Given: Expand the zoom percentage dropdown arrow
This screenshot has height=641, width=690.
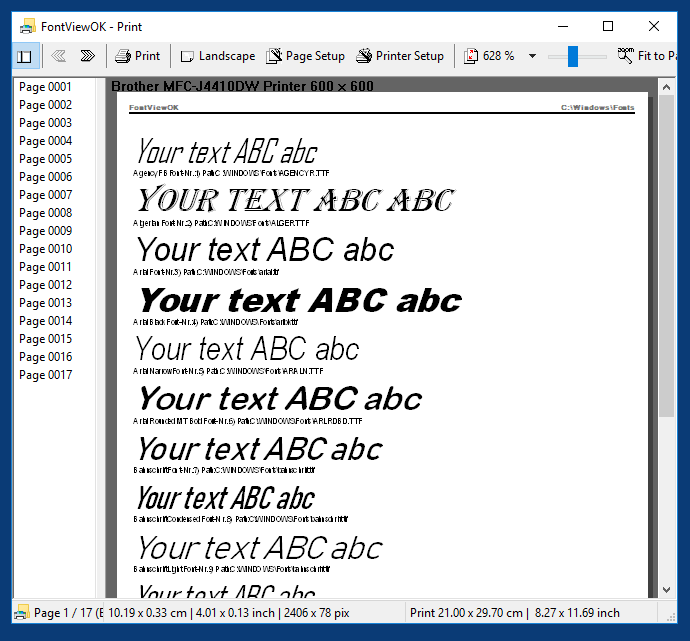Looking at the screenshot, I should [532, 56].
